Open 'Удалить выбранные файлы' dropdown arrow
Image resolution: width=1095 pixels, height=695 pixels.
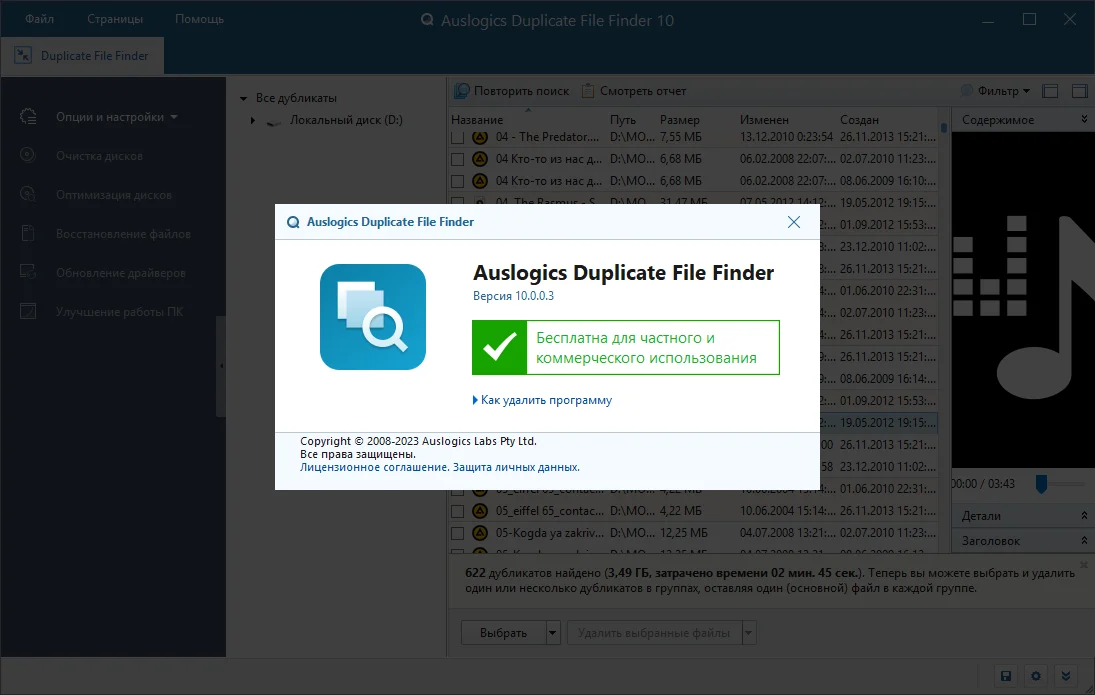coord(749,633)
